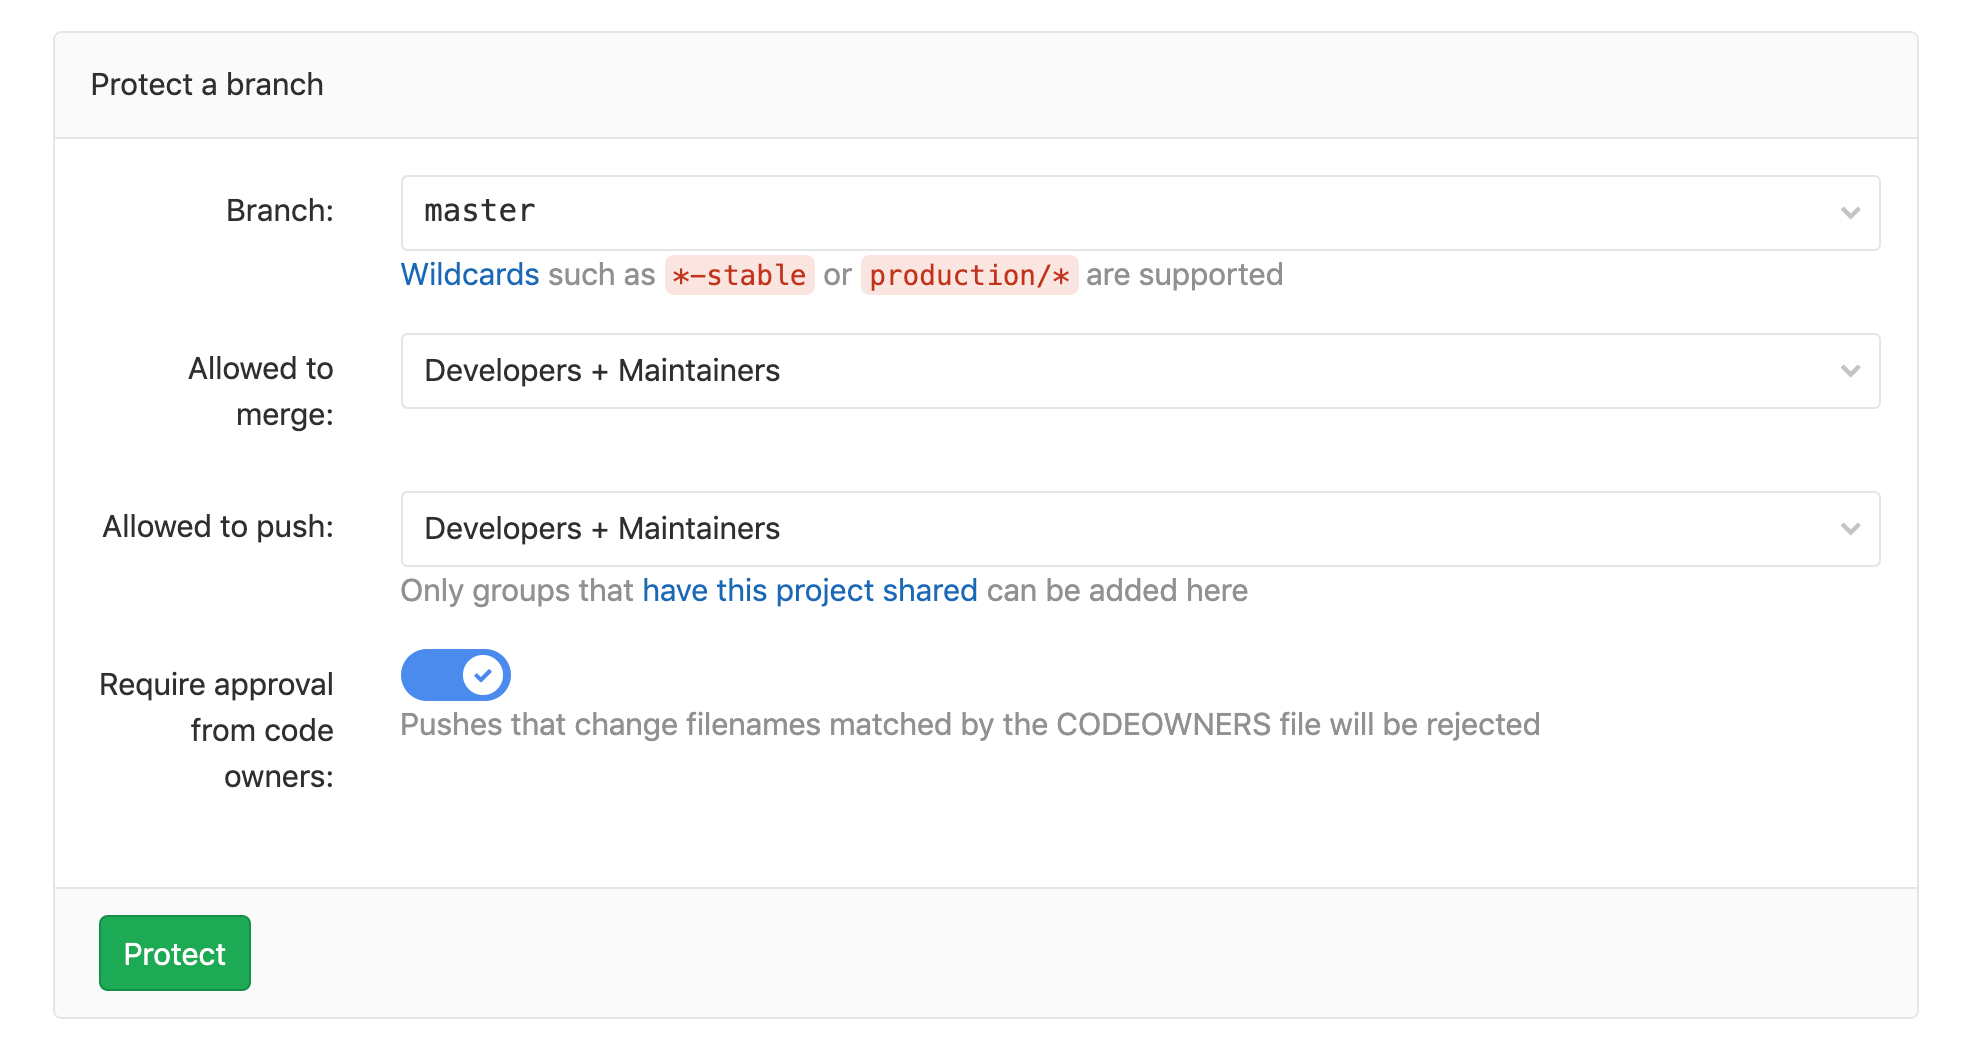Follow the have this project shared link
The image size is (1972, 1042).
tap(809, 590)
